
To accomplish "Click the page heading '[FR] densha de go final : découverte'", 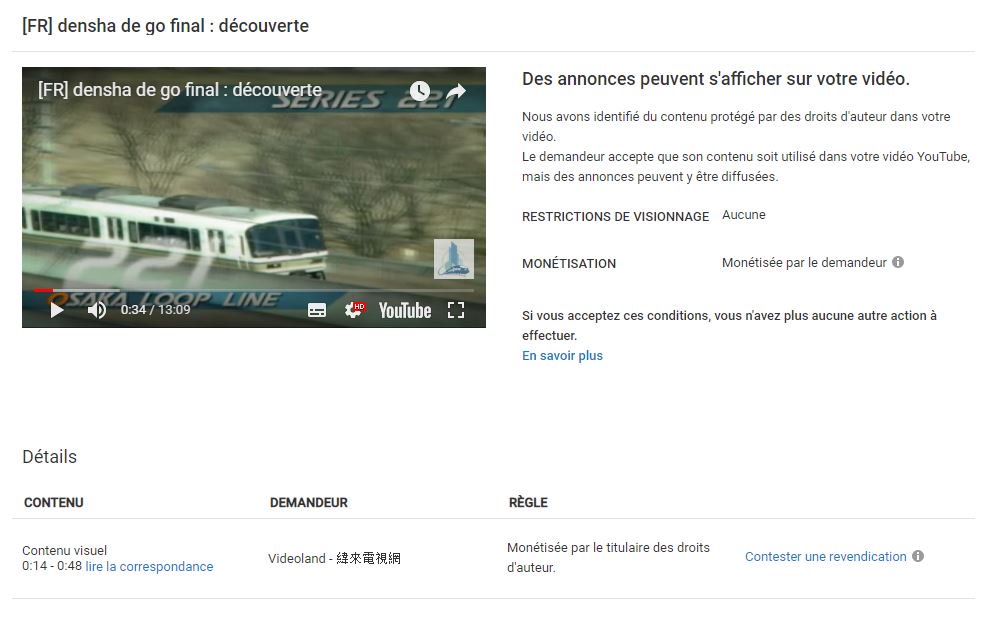I will coord(165,26).
